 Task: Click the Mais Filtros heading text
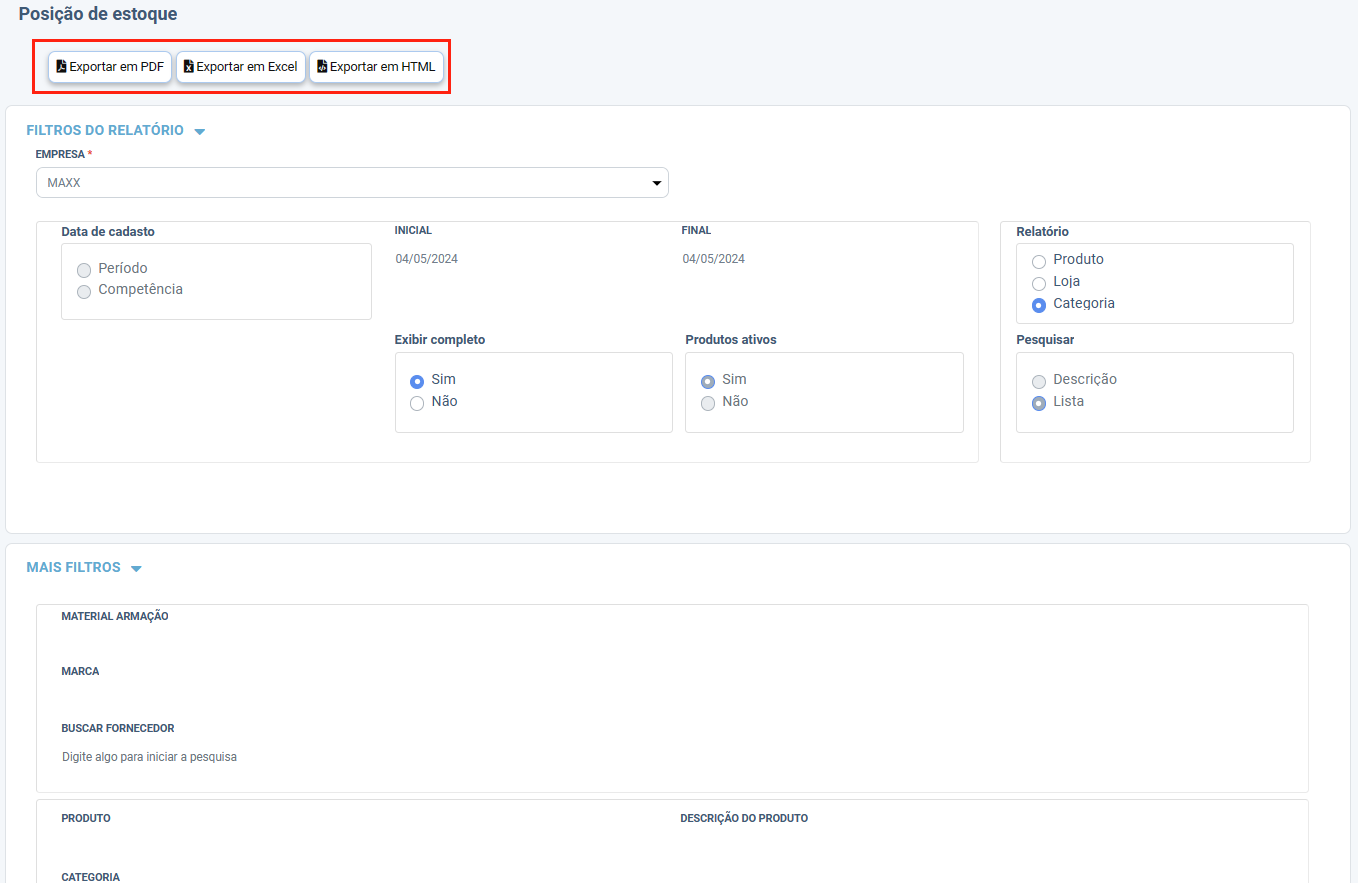73,567
